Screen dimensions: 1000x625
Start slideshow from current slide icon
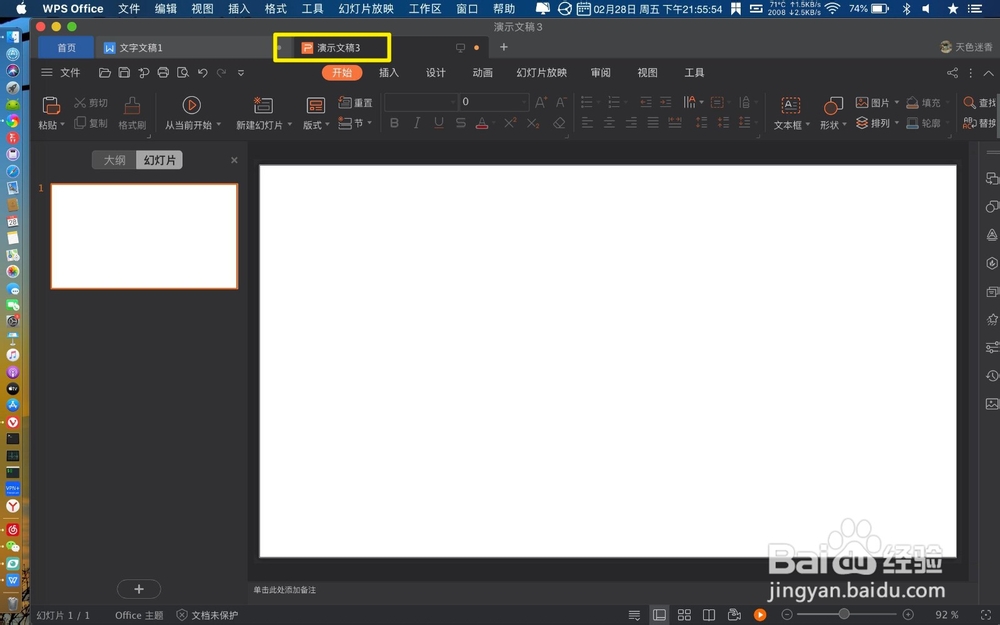[191, 105]
